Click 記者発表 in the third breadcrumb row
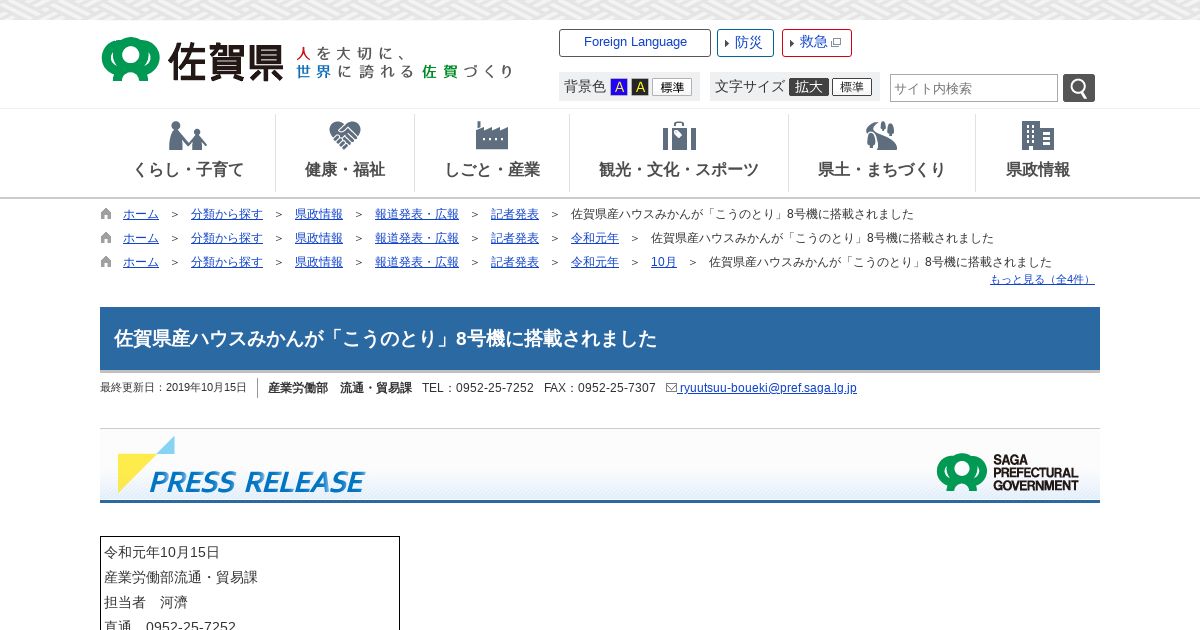Image resolution: width=1200 pixels, height=630 pixels. [x=515, y=262]
